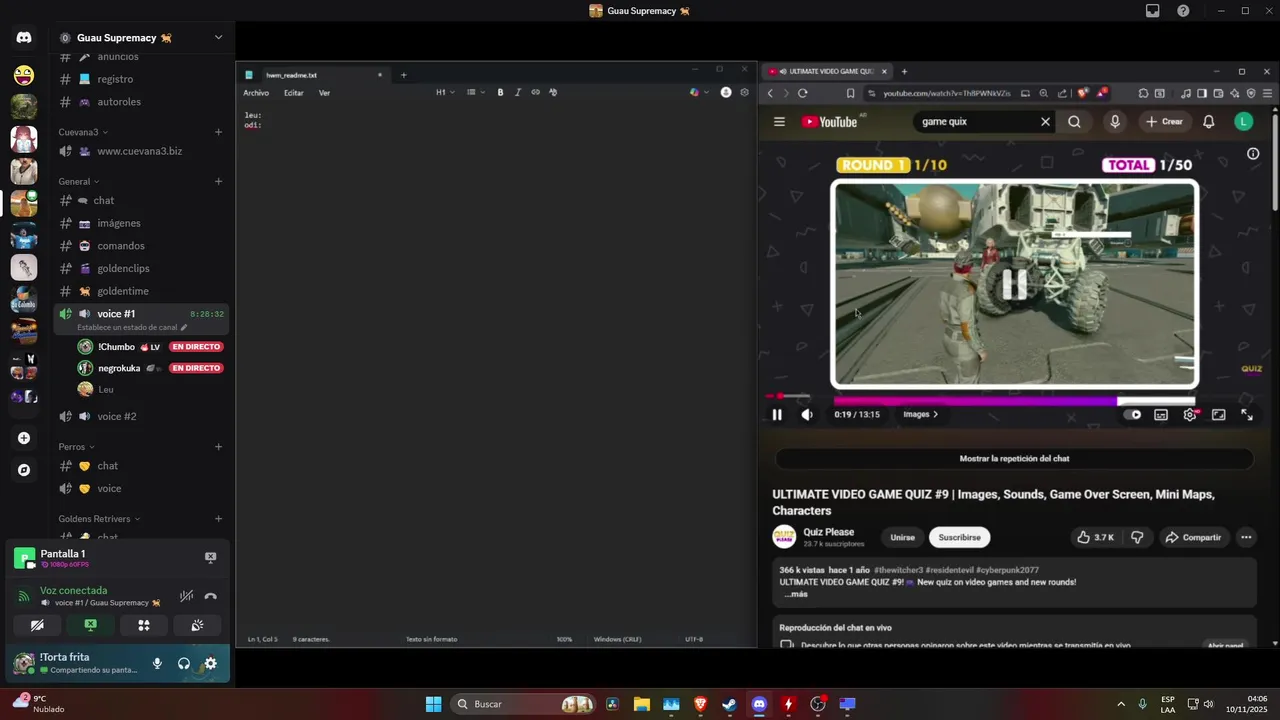1280x720 pixels.
Task: Open Discord explore servers compass icon
Action: [24, 470]
